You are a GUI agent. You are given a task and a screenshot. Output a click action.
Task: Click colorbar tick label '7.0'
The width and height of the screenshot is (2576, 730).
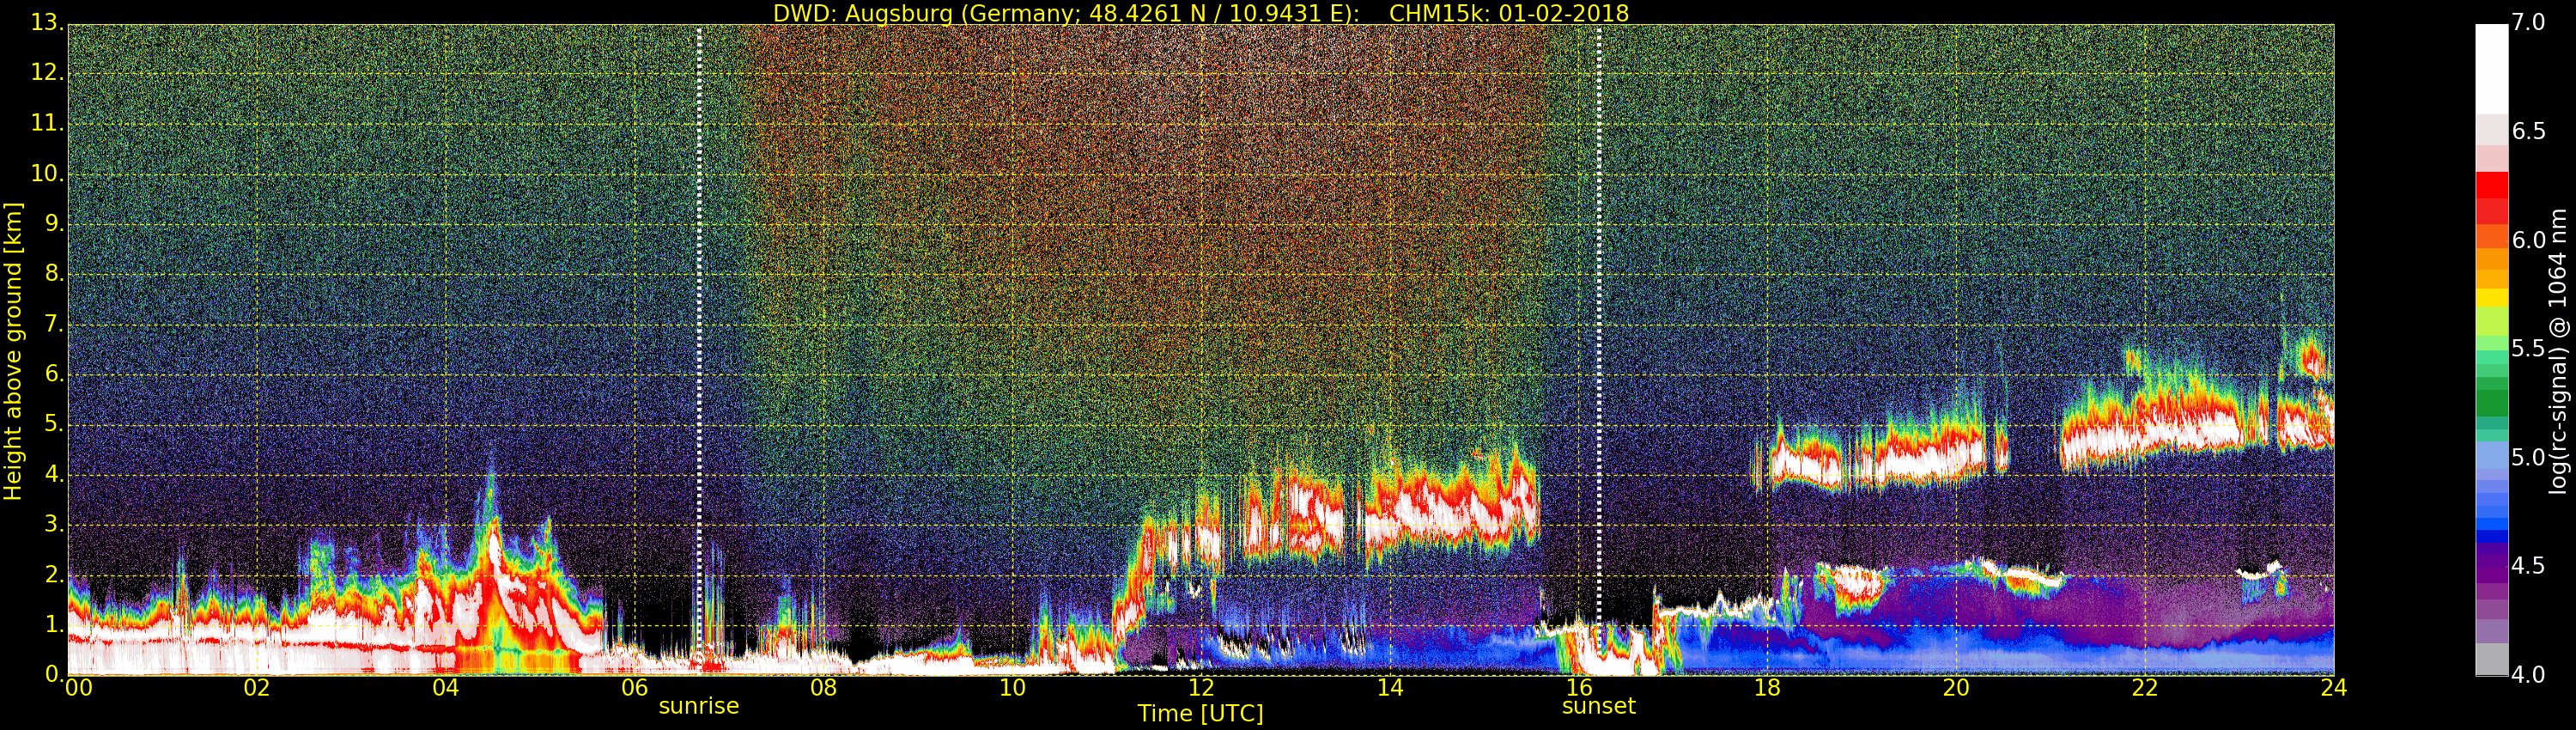[x=2529, y=22]
